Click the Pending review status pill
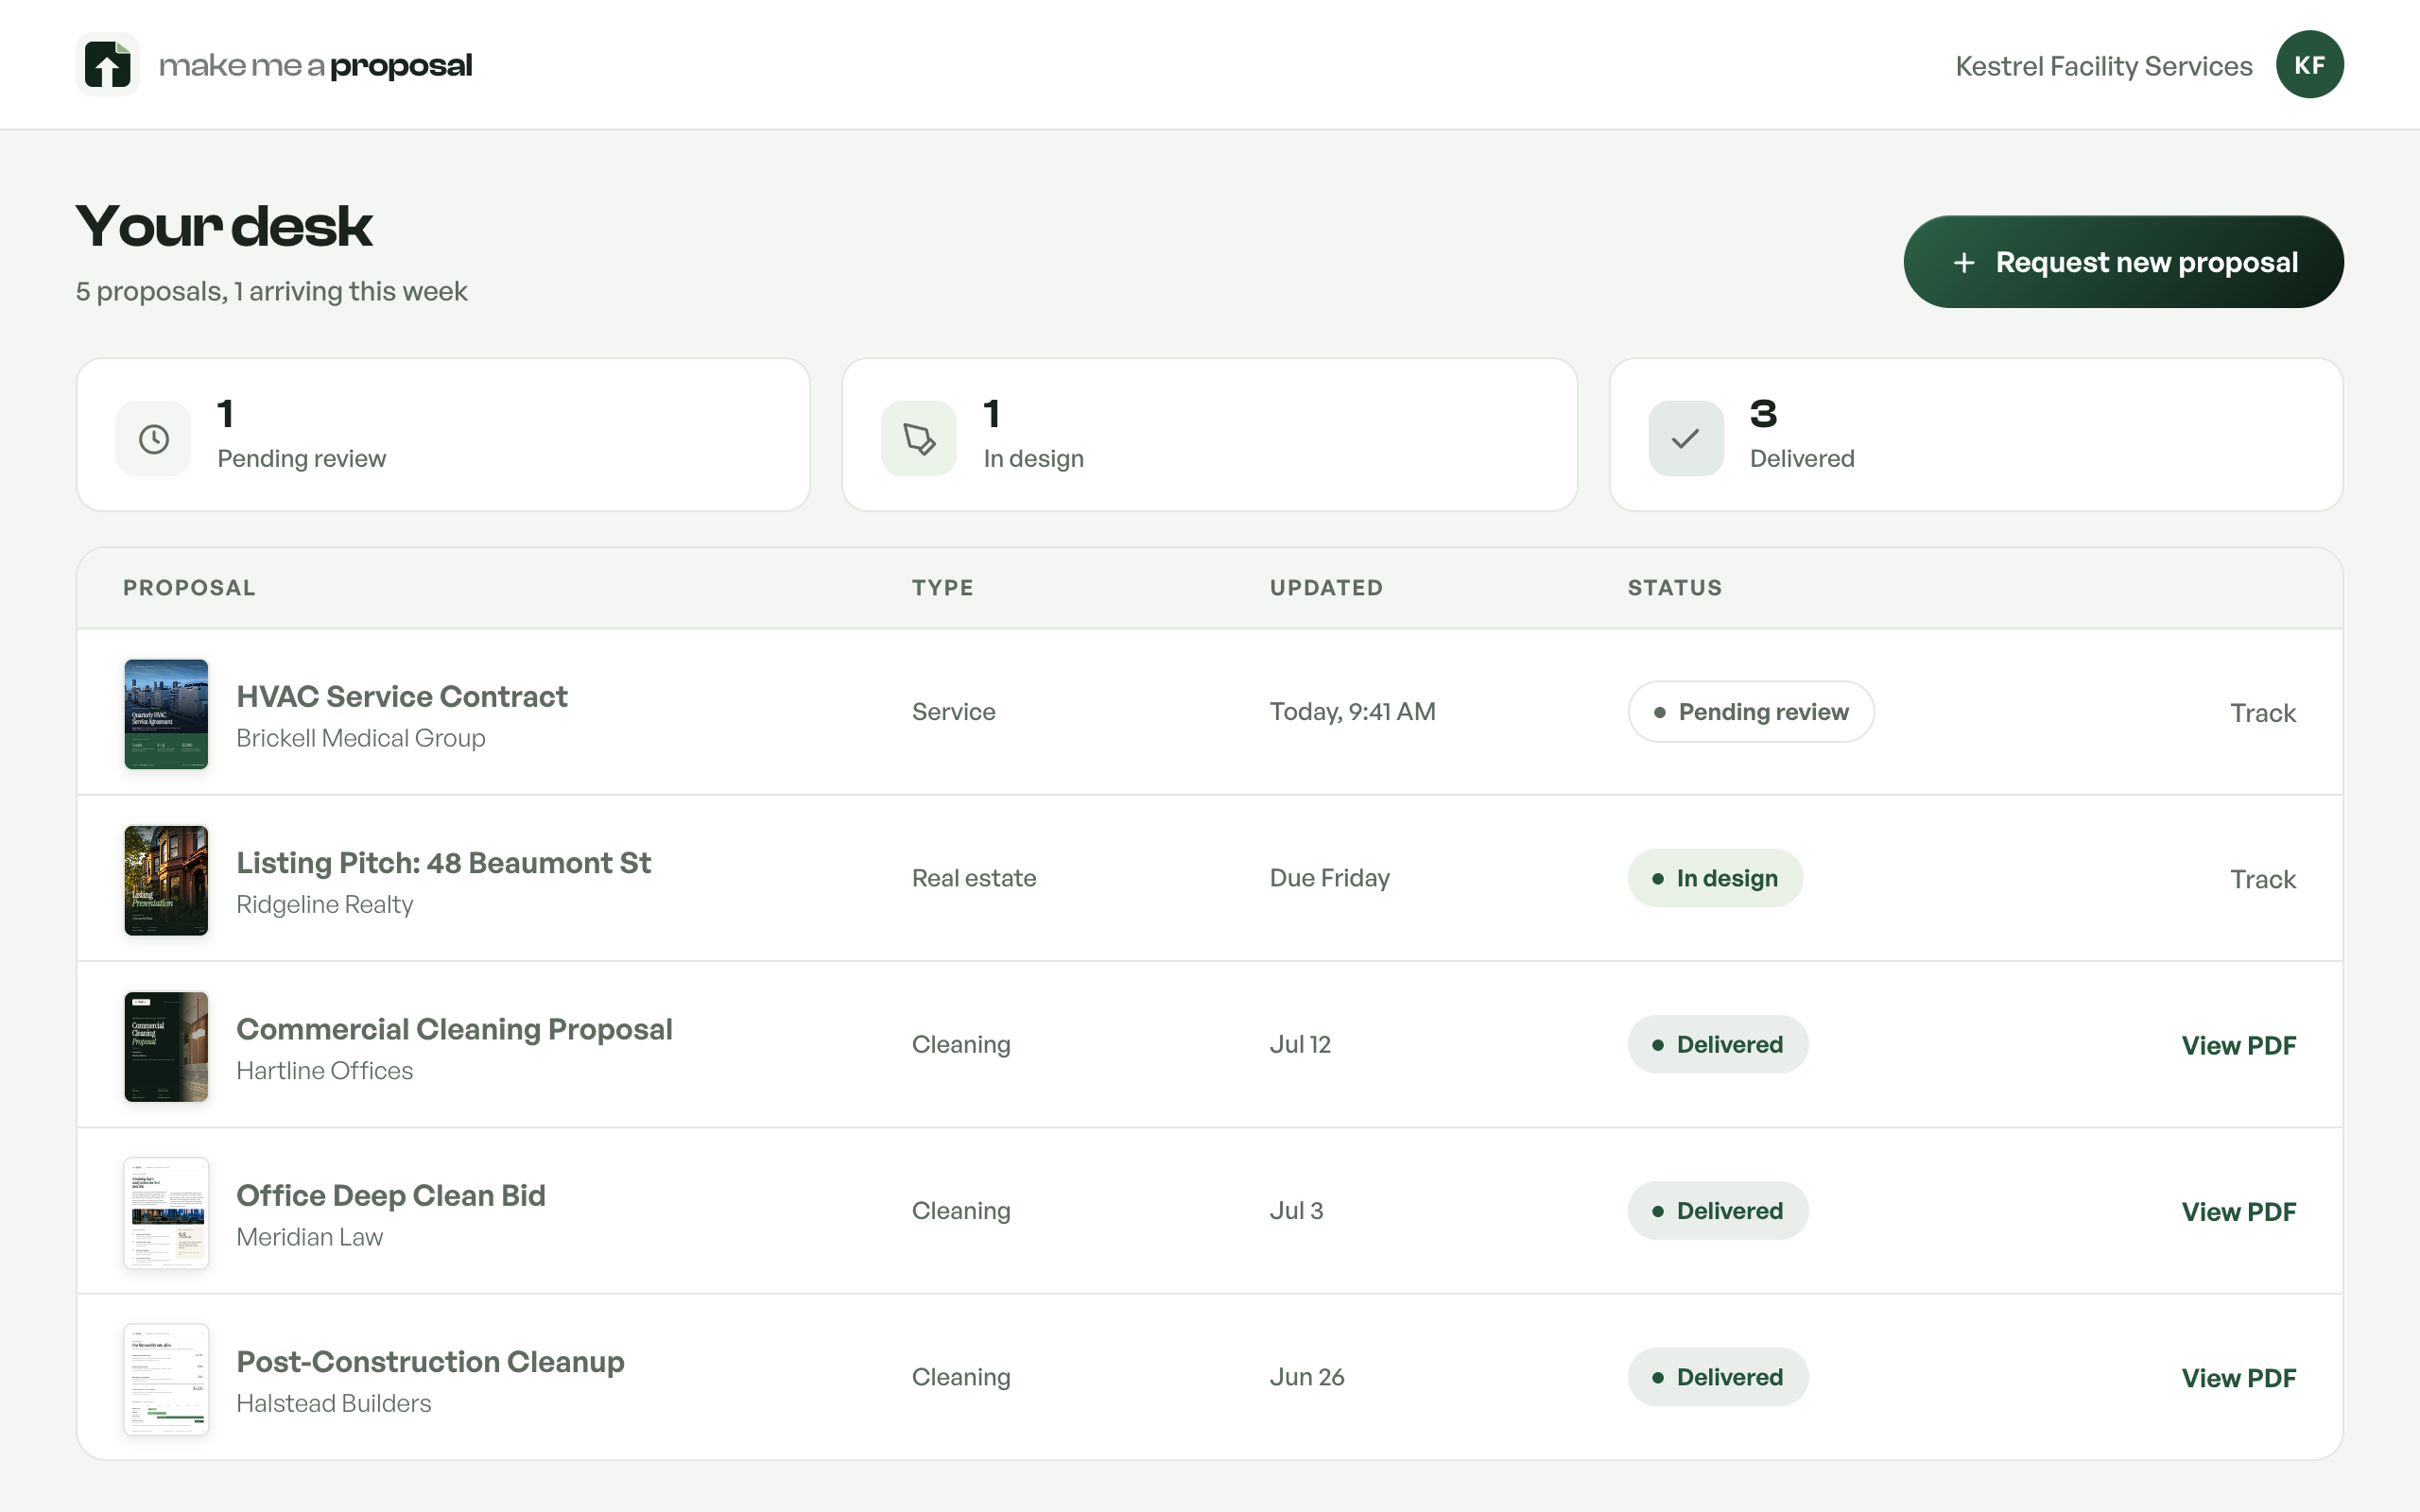 click(x=1751, y=712)
